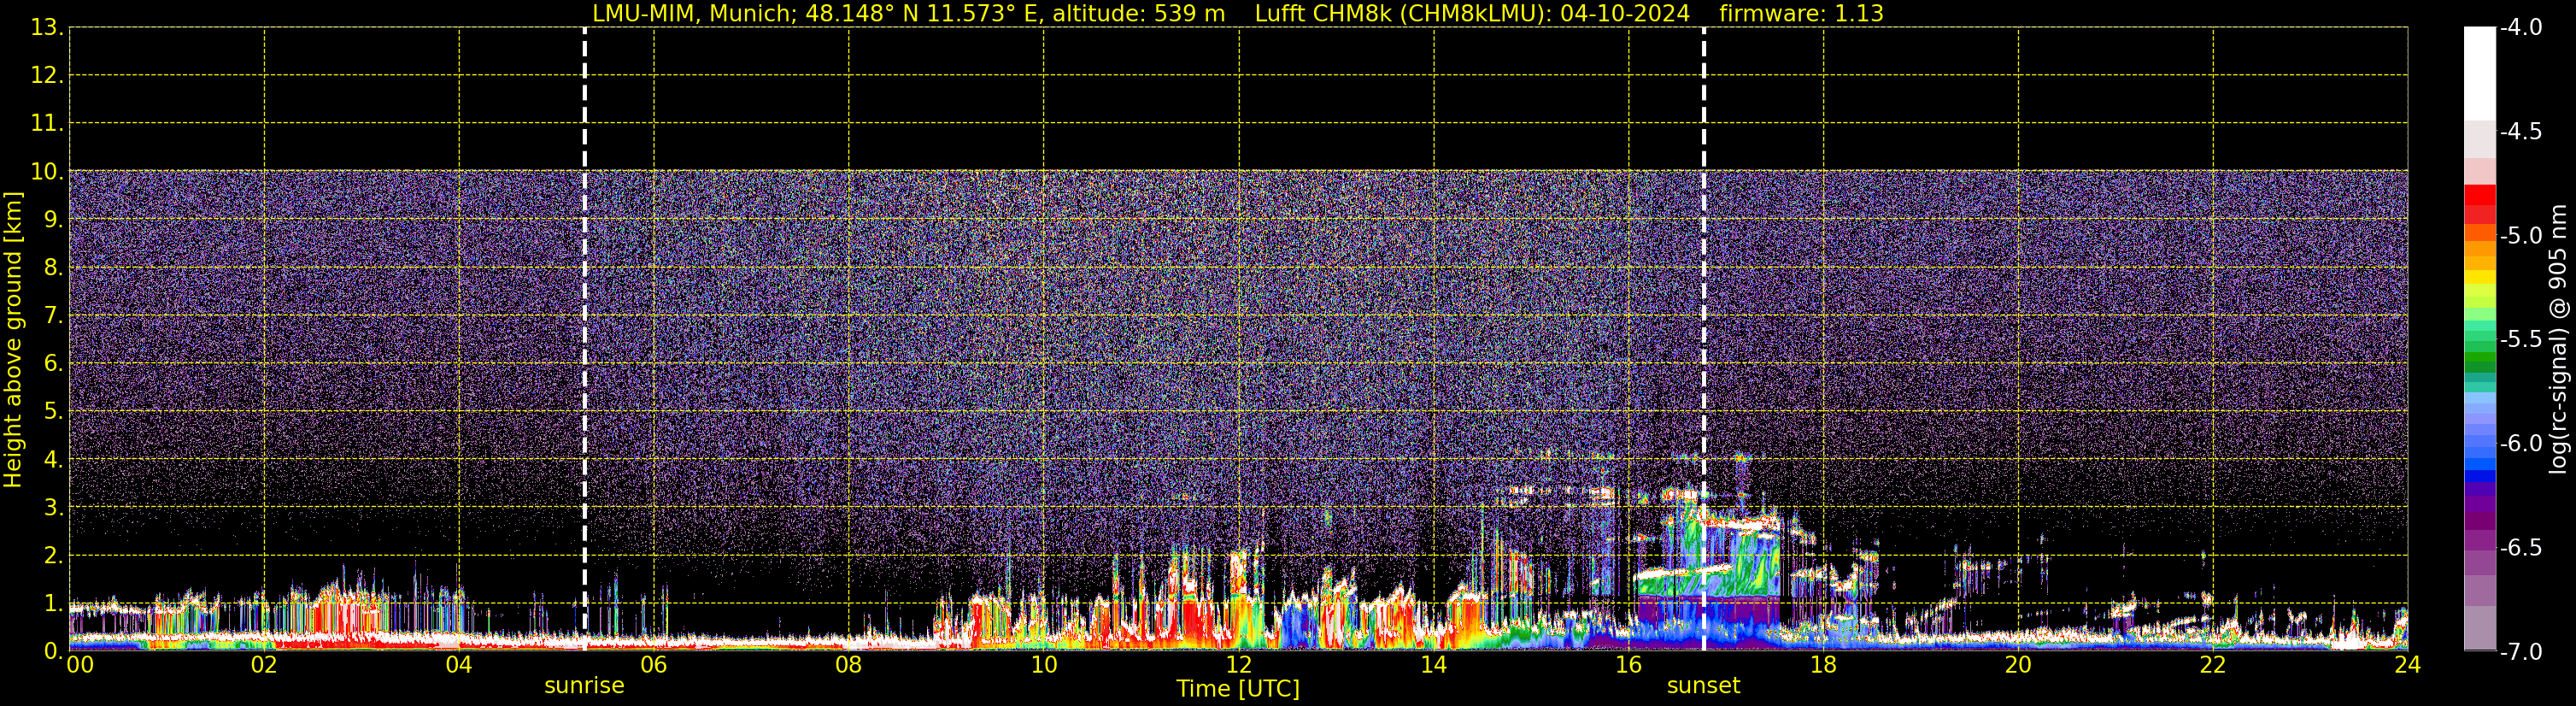
Task: Click the '12.' tick label on the height axis
Action: [47, 76]
